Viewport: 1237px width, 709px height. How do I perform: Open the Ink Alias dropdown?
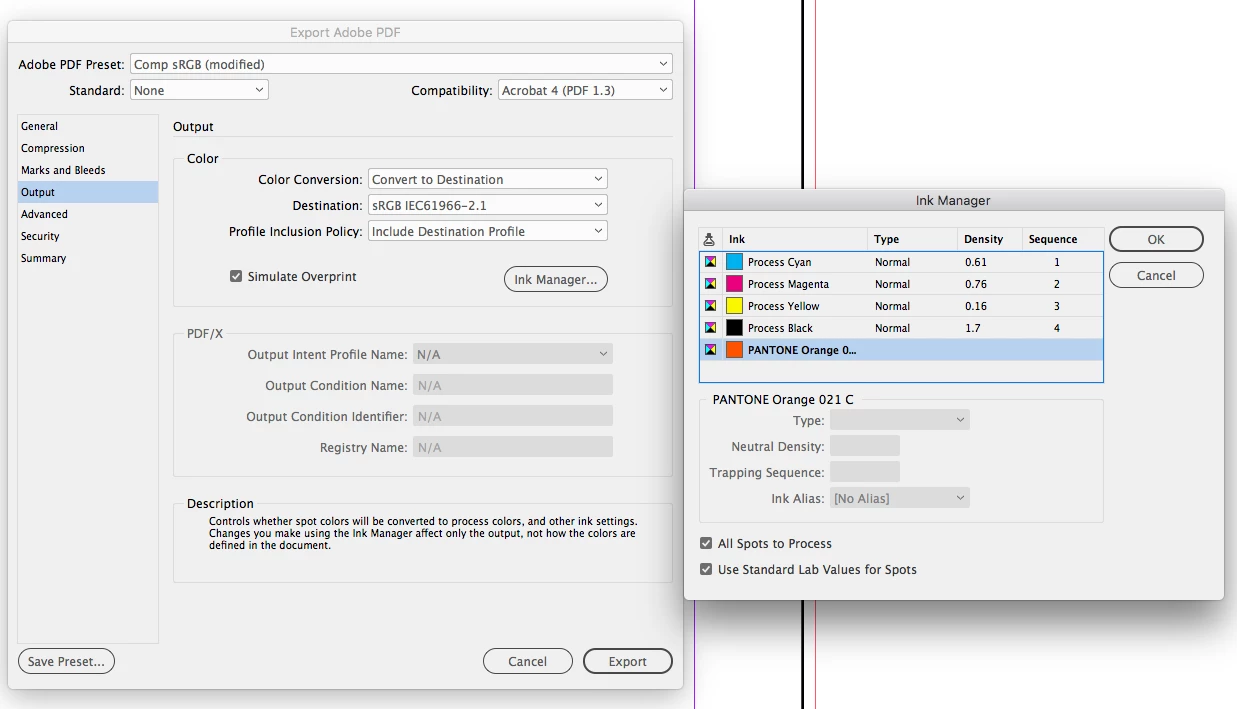(x=900, y=498)
